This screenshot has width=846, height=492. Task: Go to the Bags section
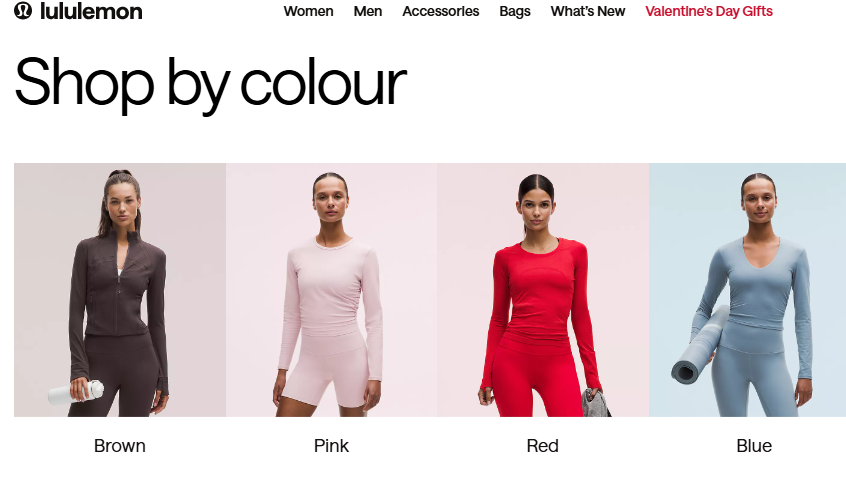515,11
